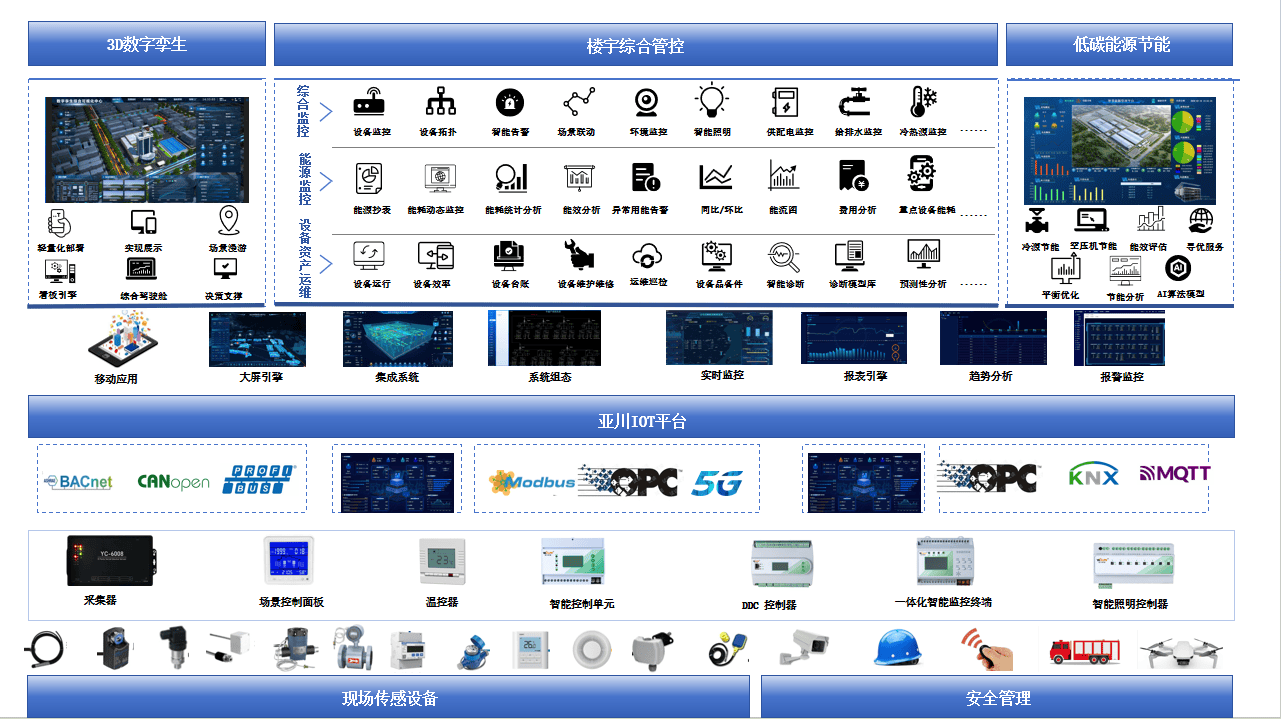Screen dimensions: 1281x719
Task: Select the 智能照明 light bulb icon
Action: coord(711,101)
